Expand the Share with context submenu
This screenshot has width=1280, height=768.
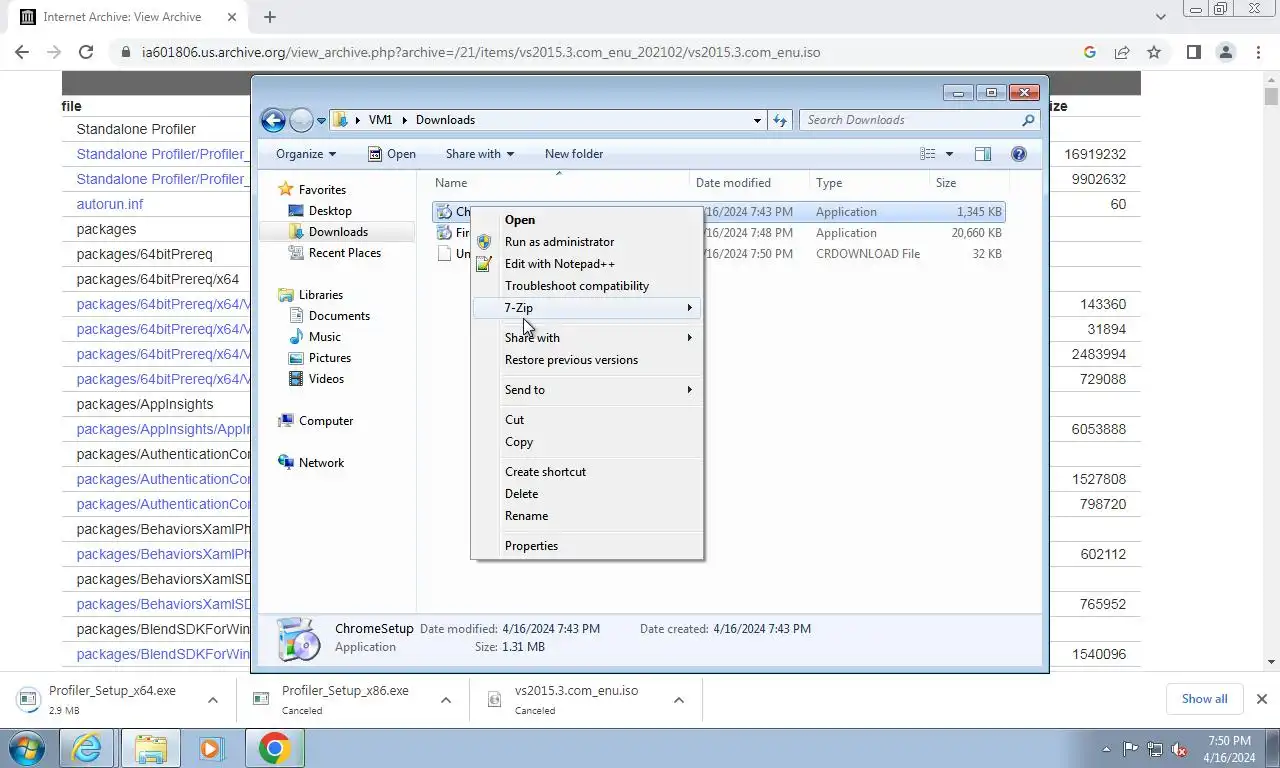(x=587, y=338)
